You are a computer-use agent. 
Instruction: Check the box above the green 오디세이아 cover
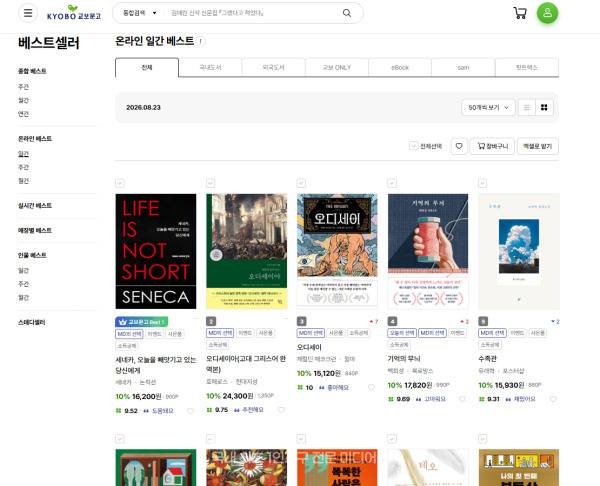coord(210,183)
